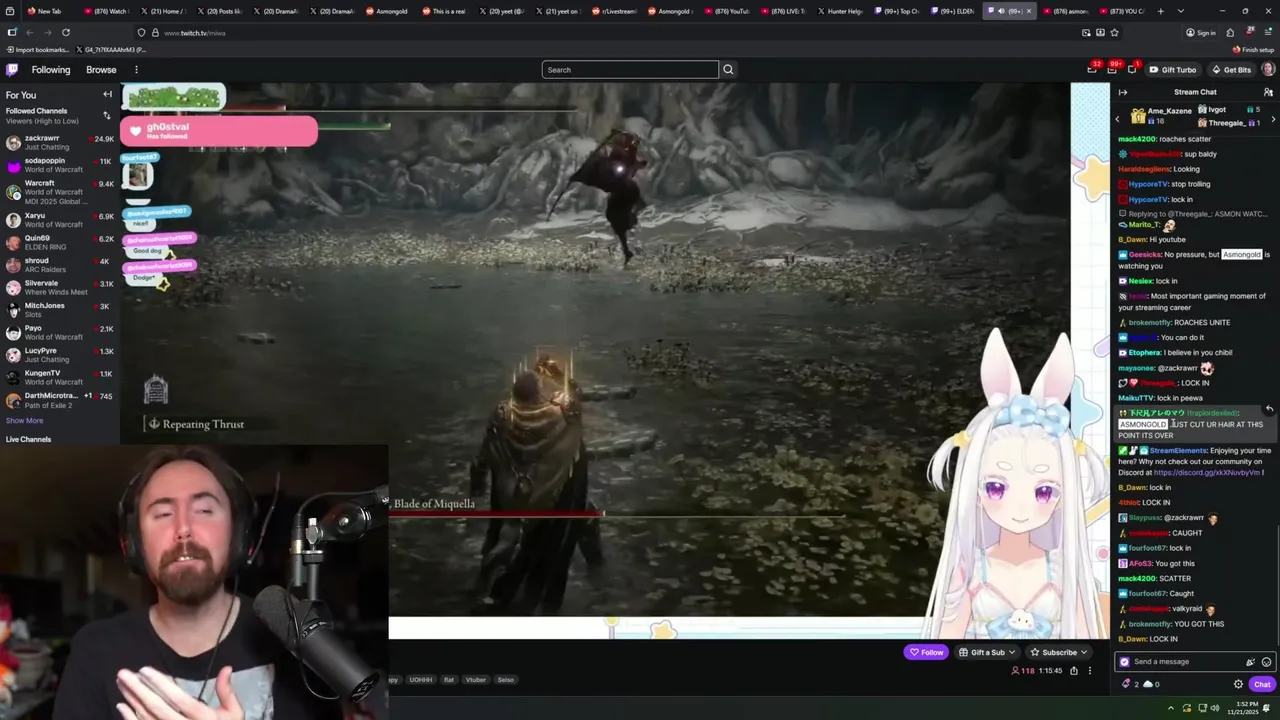Image resolution: width=1280 pixels, height=720 pixels.
Task: Open Silvervale channel in sidebar
Action: 60,287
